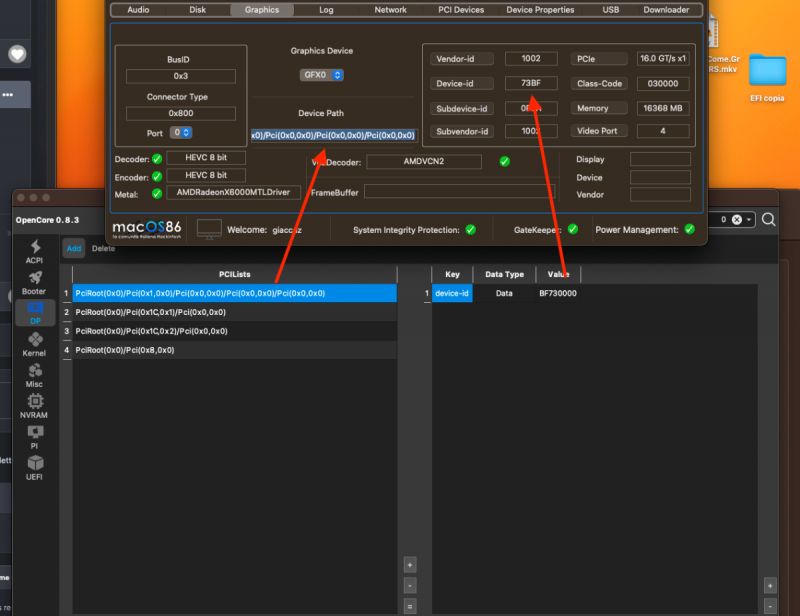800x616 pixels.
Task: Select the first PCILists row ending Pci(0x0,0x0)/Pci(0x0,0x0)
Action: tap(235, 293)
